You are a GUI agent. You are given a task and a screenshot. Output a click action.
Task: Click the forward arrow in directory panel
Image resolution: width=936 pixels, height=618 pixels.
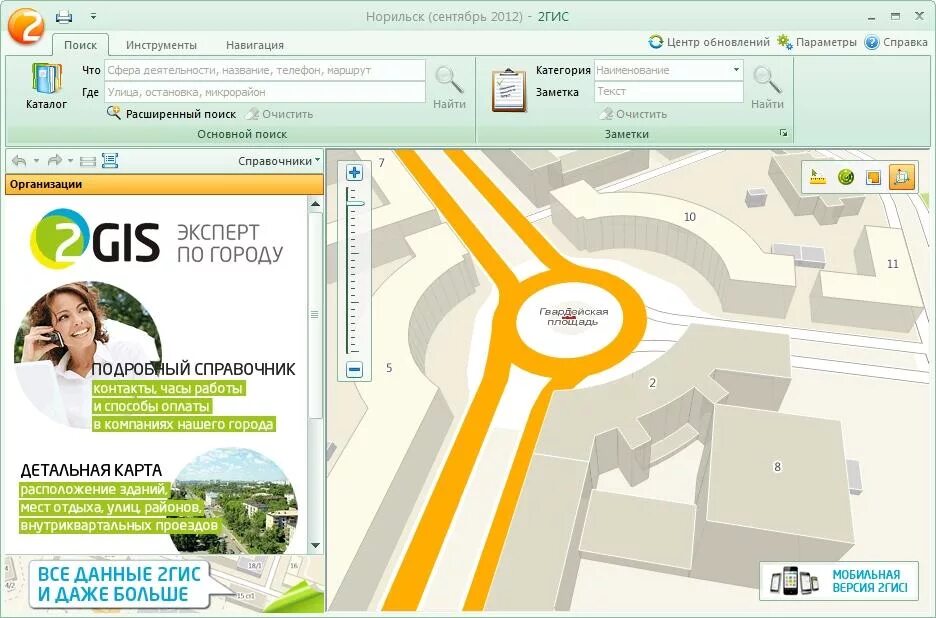point(55,160)
